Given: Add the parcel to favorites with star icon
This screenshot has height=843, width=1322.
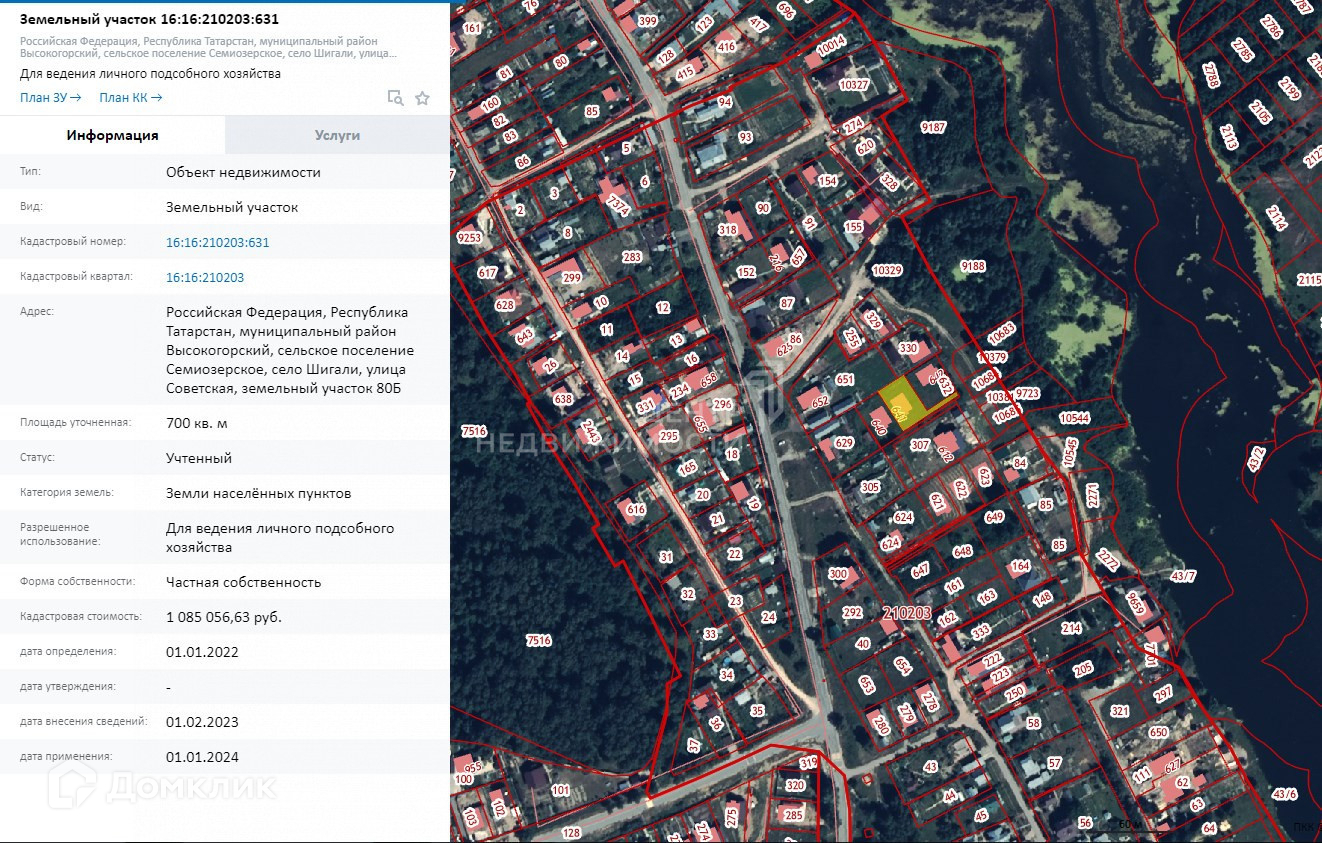Looking at the screenshot, I should [422, 98].
